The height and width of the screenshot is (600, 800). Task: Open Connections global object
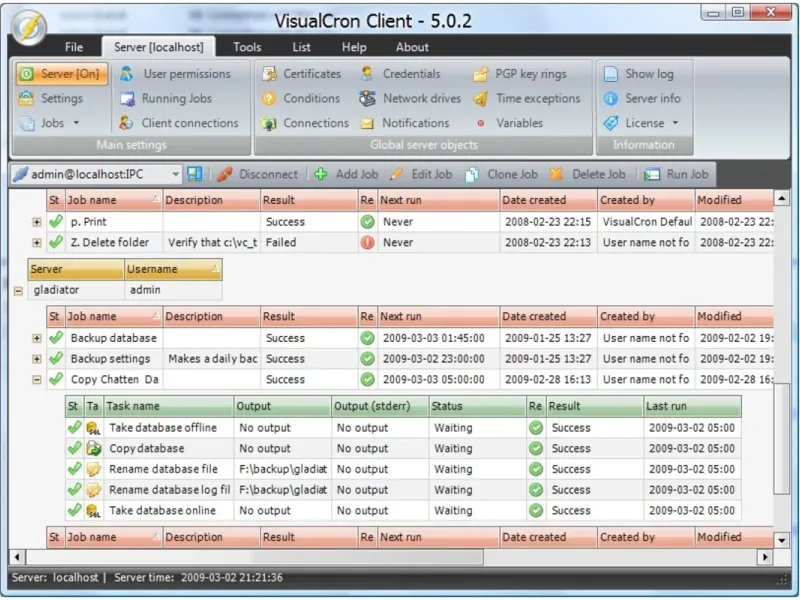click(x=305, y=123)
